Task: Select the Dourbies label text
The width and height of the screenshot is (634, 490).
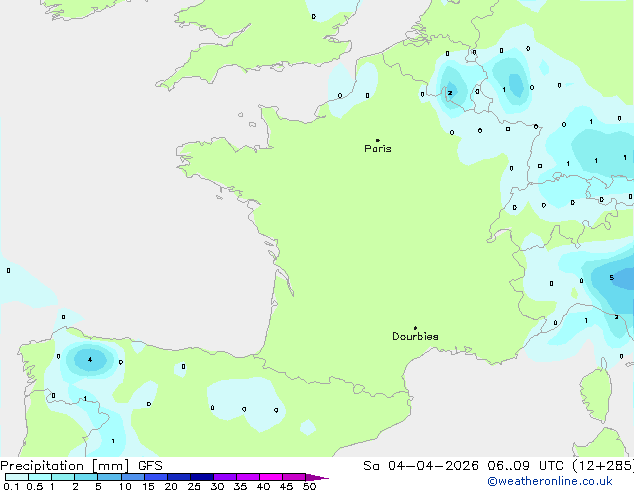Action: click(415, 337)
